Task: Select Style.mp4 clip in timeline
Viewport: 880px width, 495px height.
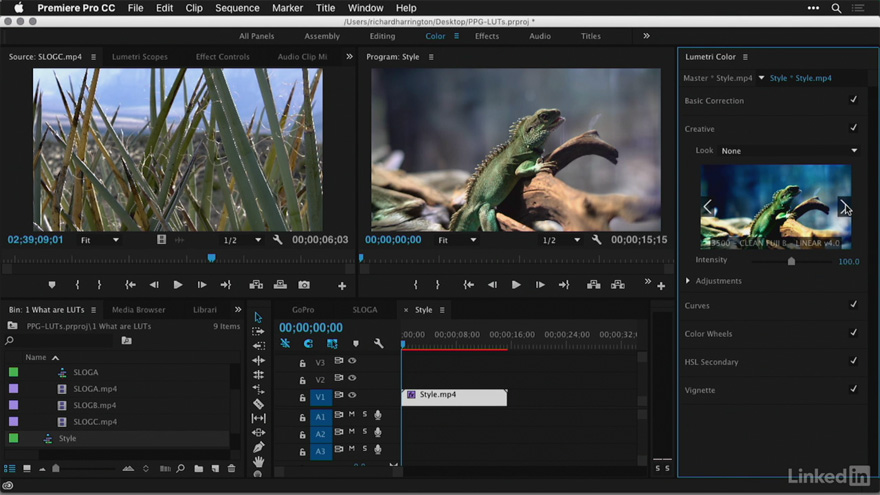Action: tap(454, 397)
